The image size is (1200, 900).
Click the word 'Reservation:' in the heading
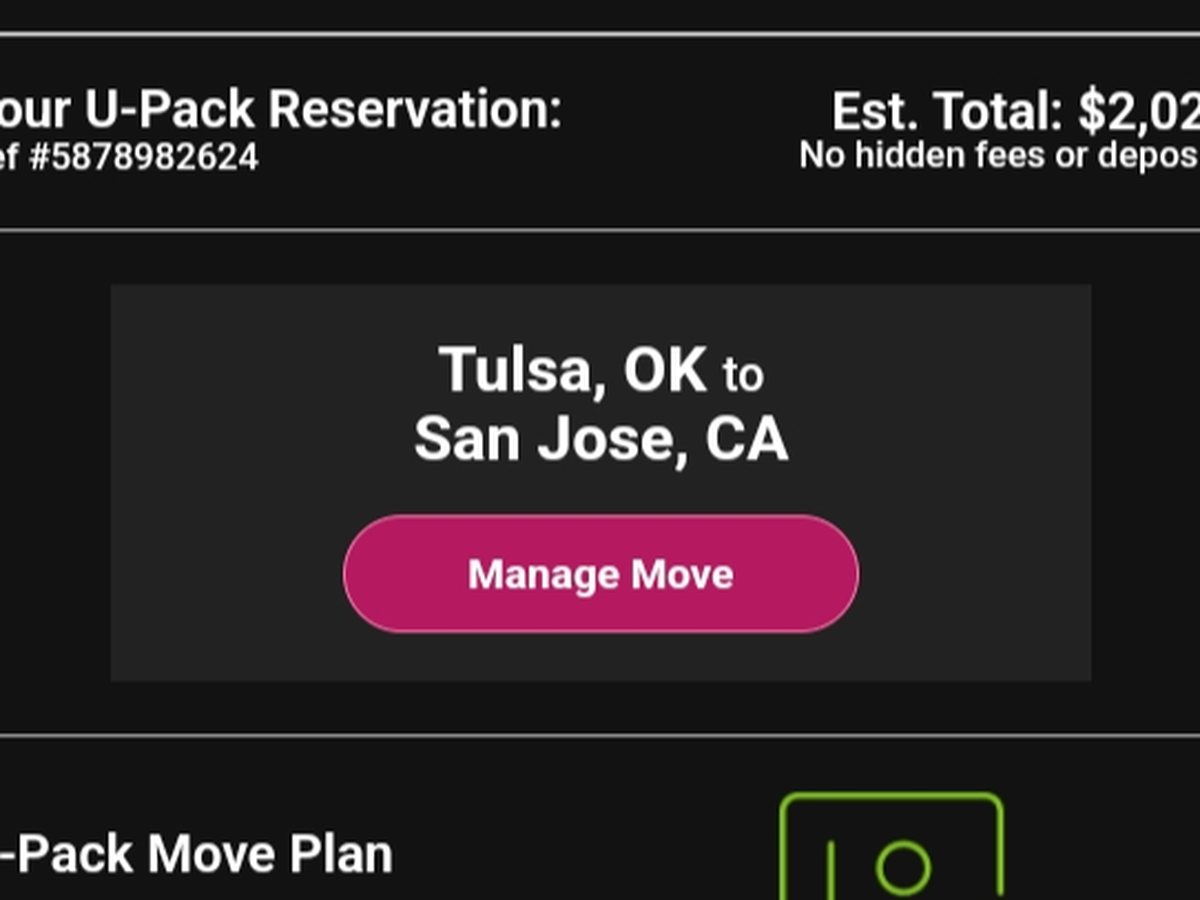(x=416, y=110)
